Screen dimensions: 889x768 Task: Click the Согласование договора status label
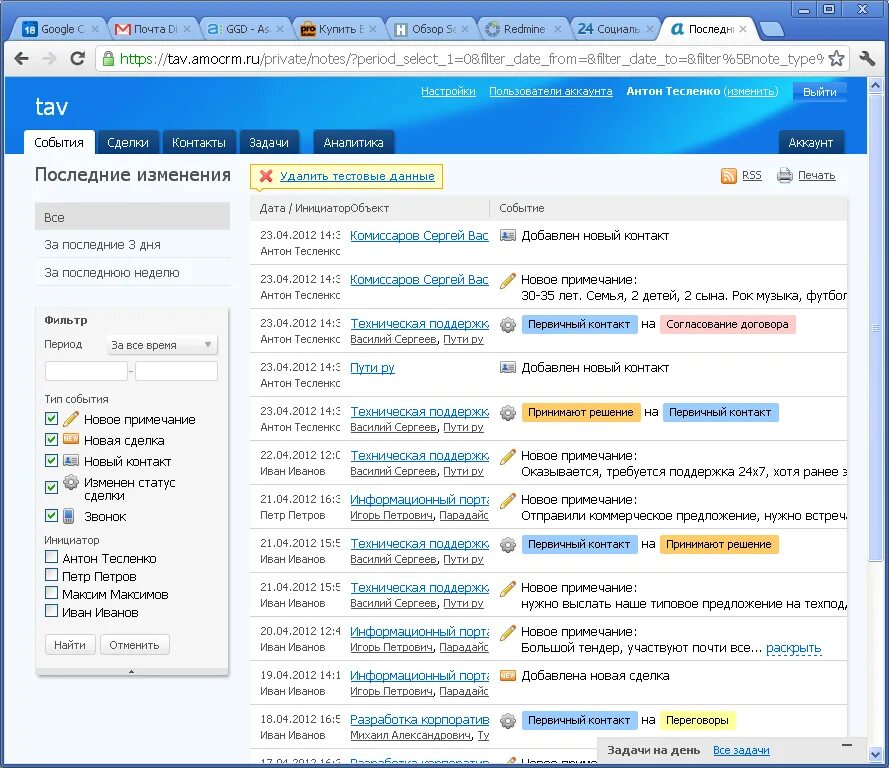coord(727,324)
